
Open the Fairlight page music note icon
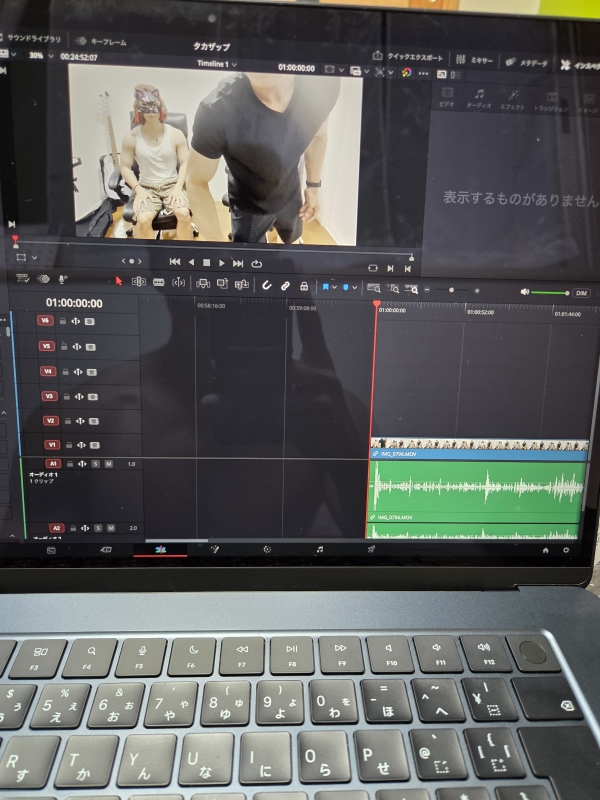[319, 549]
